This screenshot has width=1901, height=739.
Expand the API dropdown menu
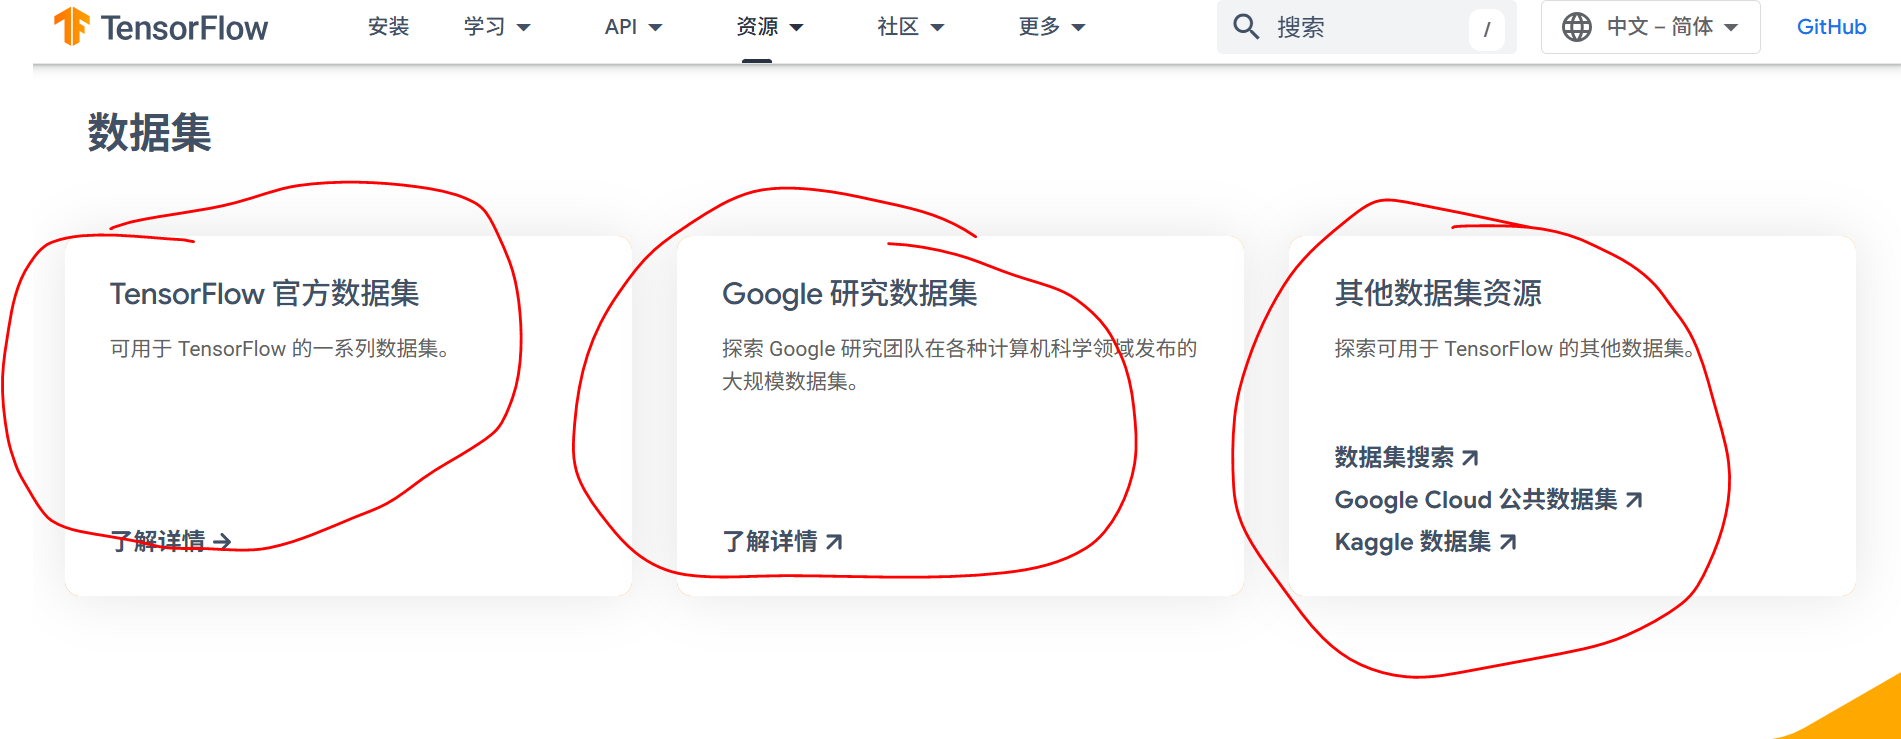[x=633, y=27]
